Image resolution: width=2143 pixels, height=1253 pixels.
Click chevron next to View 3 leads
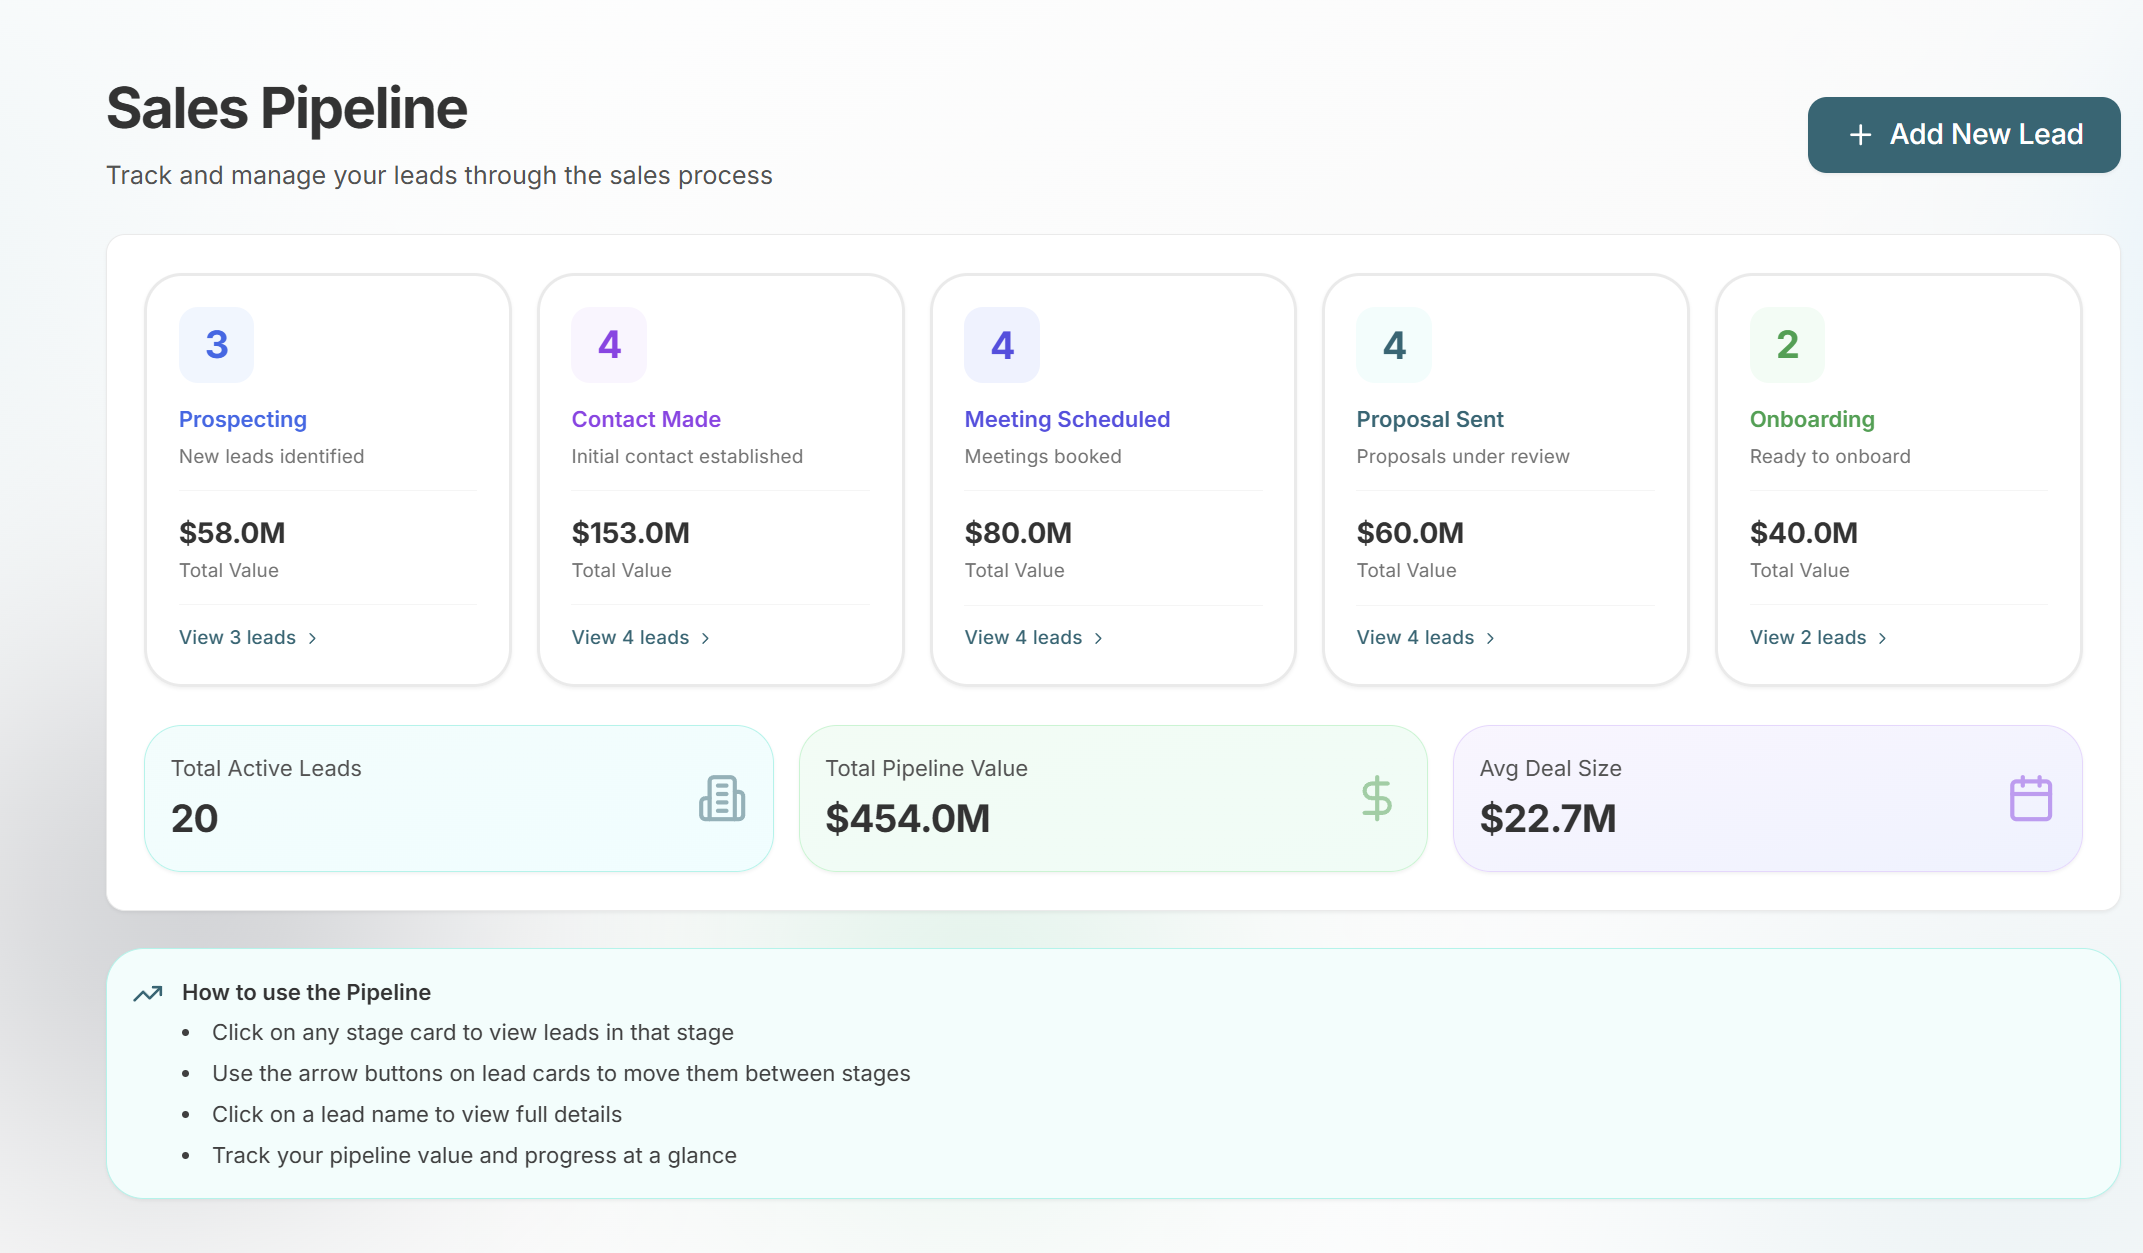coord(313,638)
